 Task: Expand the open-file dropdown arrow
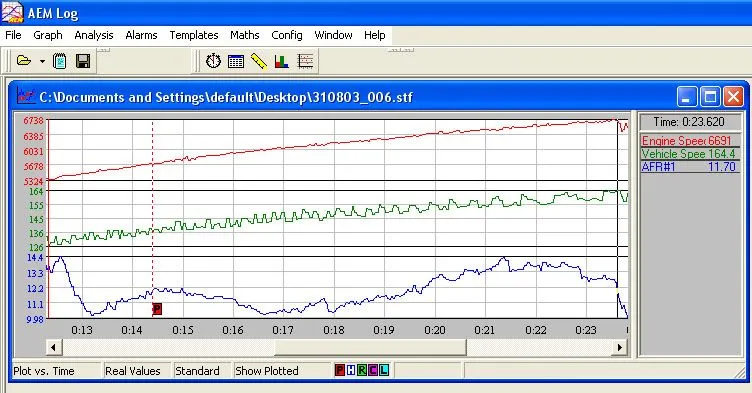tap(42, 61)
